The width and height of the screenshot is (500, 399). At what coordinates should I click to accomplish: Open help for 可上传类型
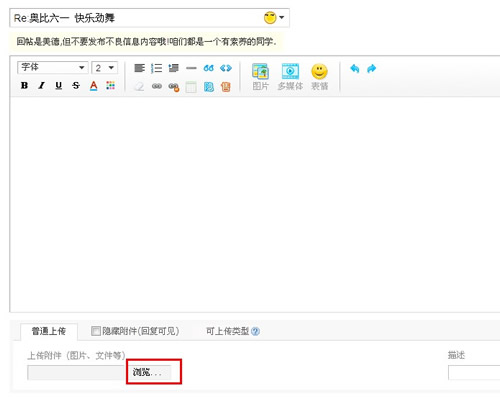255,331
